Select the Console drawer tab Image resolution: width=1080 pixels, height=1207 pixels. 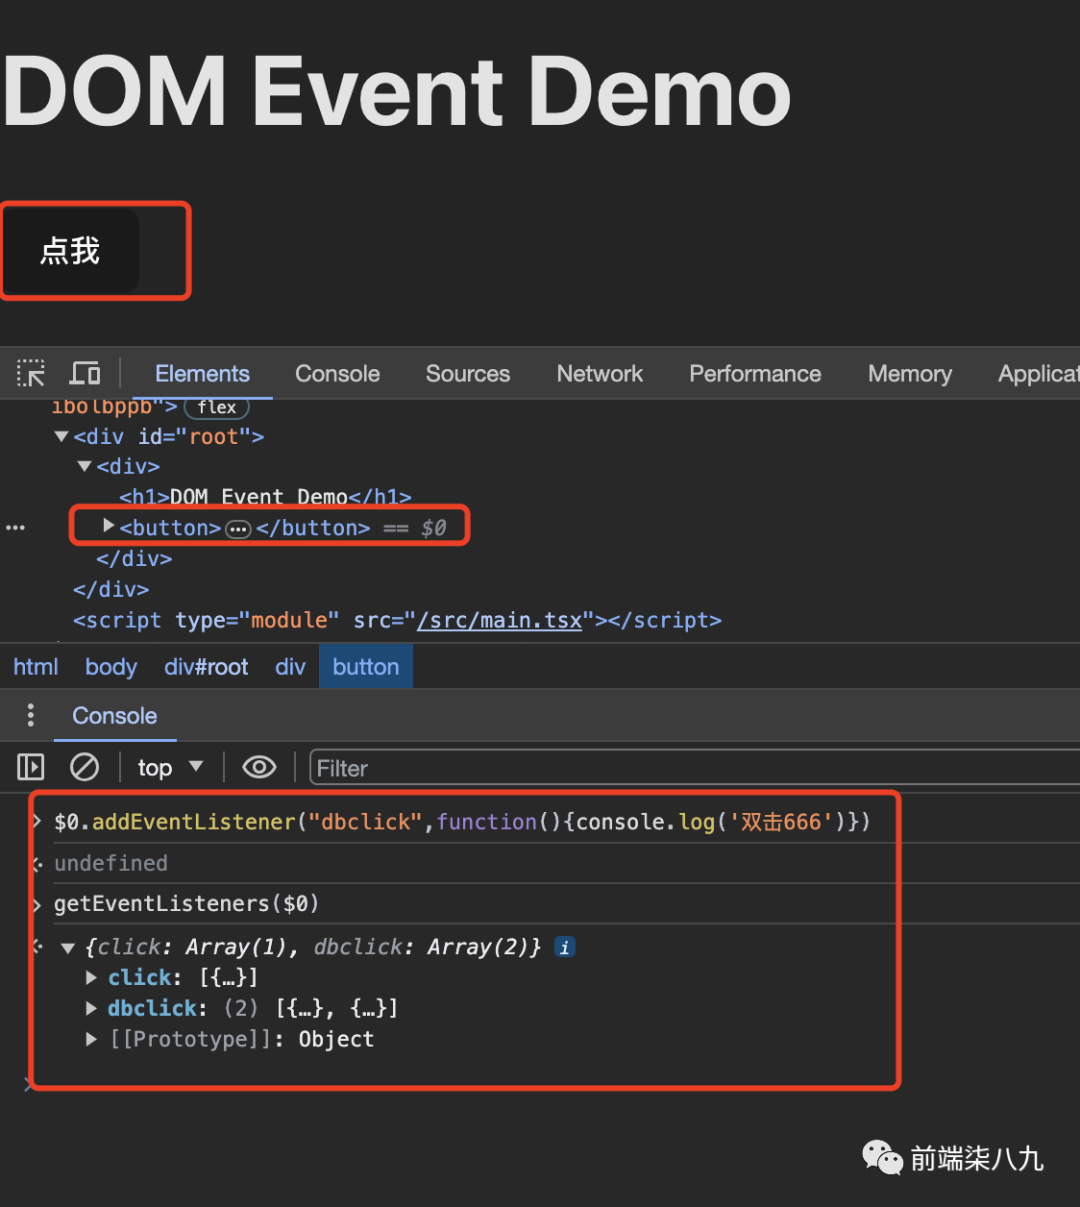[x=115, y=716]
